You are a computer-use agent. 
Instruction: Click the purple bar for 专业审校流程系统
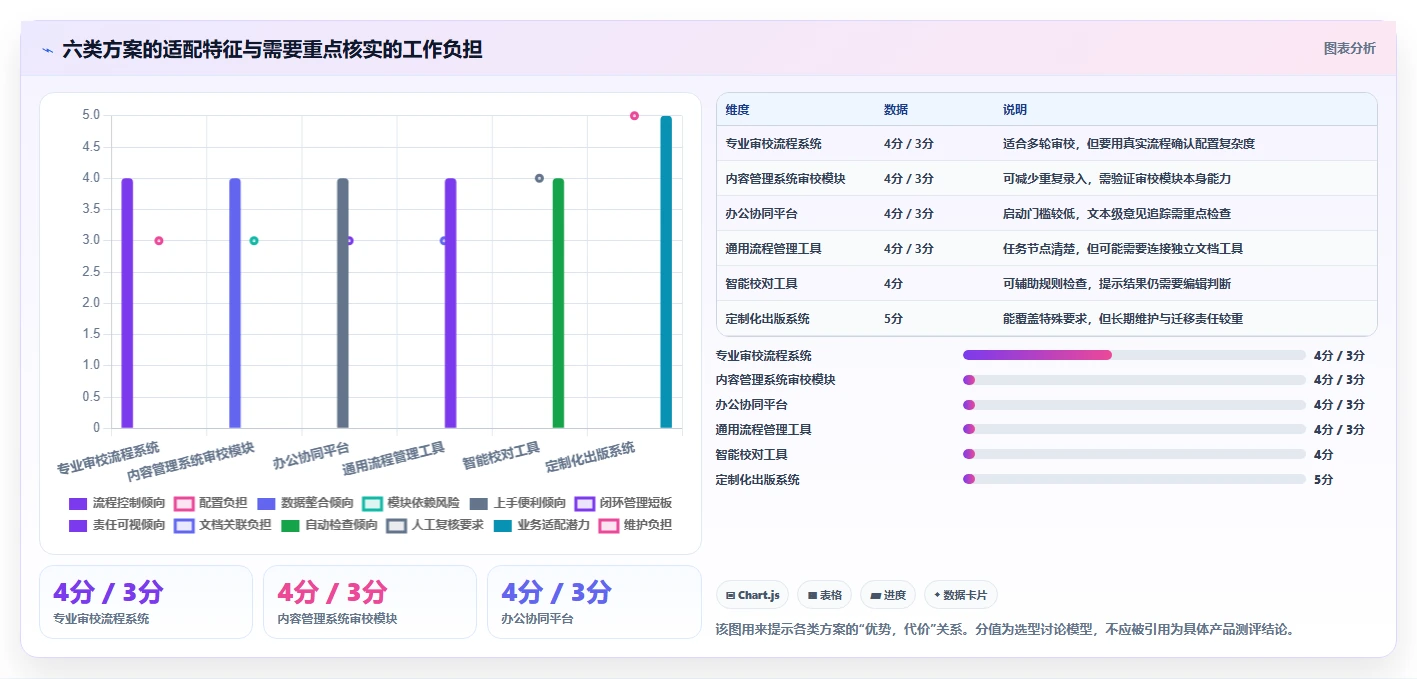[x=127, y=303]
